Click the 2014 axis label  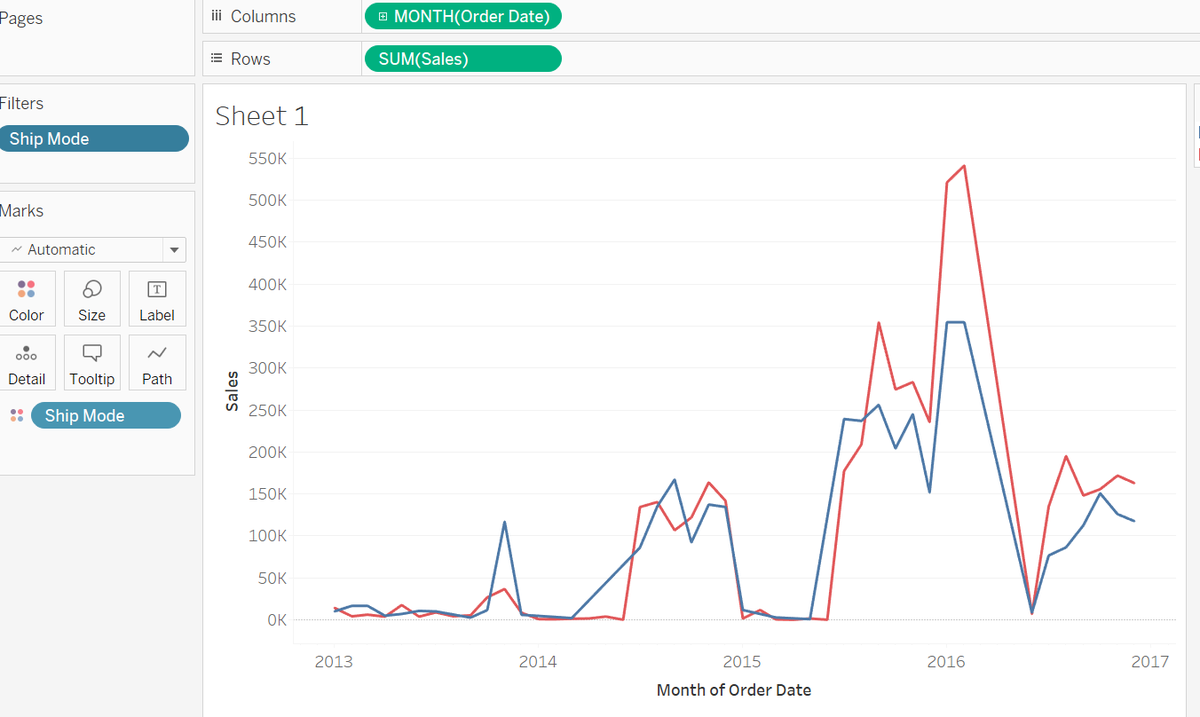pos(538,661)
